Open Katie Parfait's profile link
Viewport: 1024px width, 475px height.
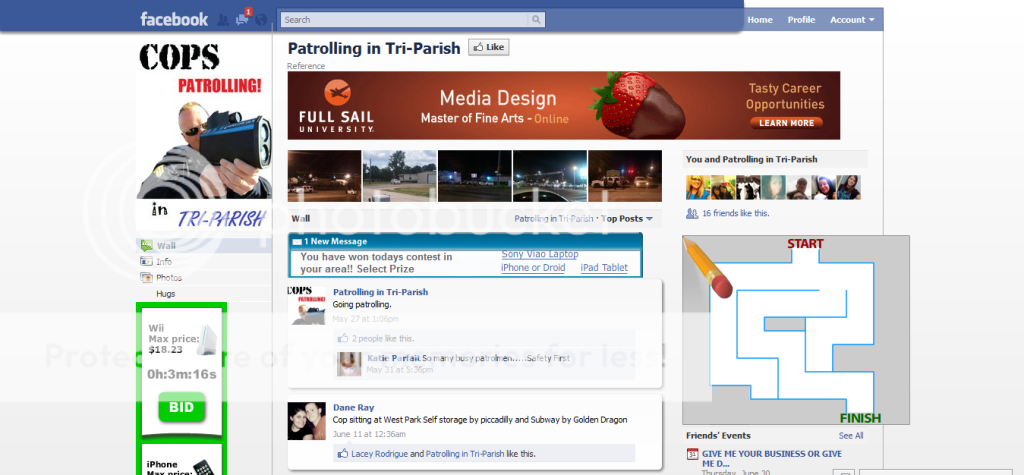click(394, 358)
